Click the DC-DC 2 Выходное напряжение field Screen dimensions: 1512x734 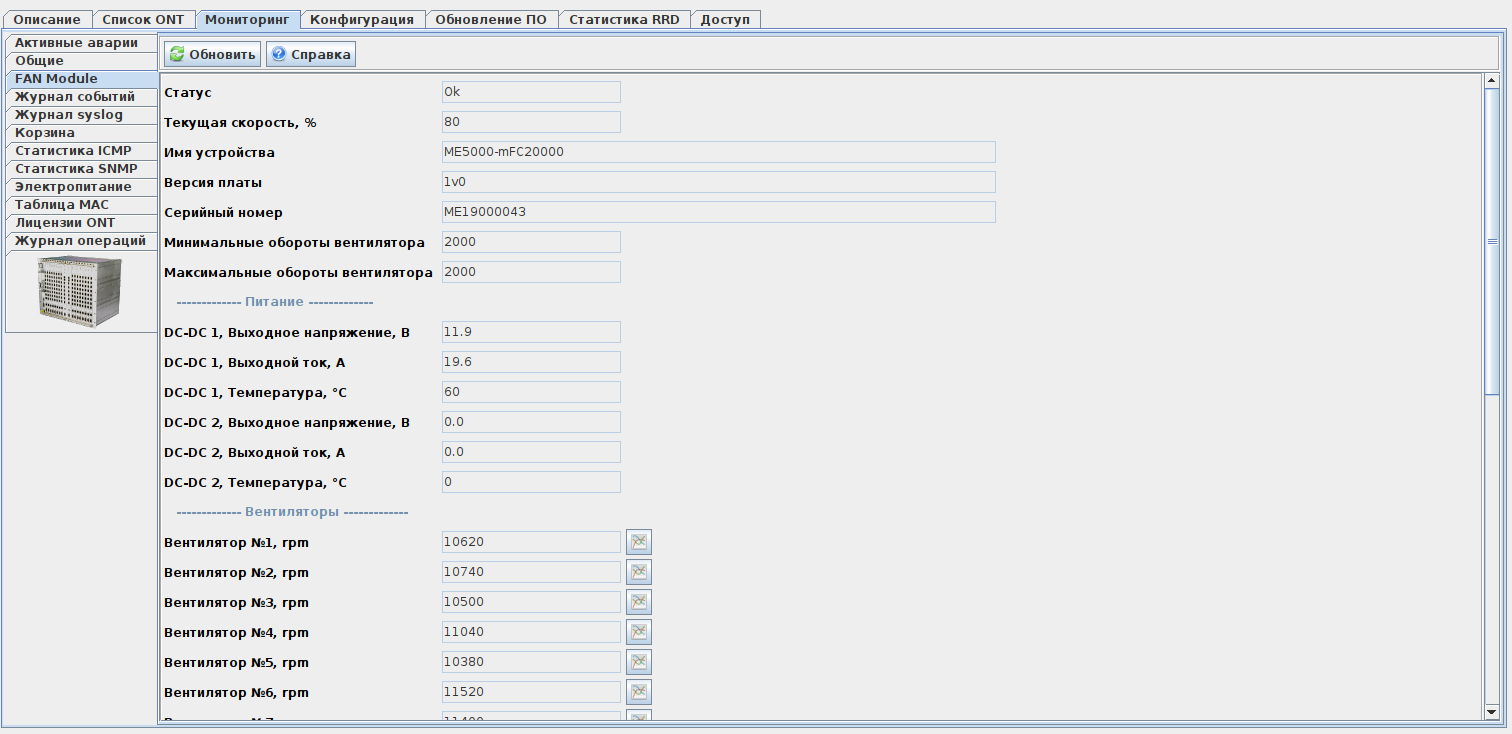tap(531, 422)
